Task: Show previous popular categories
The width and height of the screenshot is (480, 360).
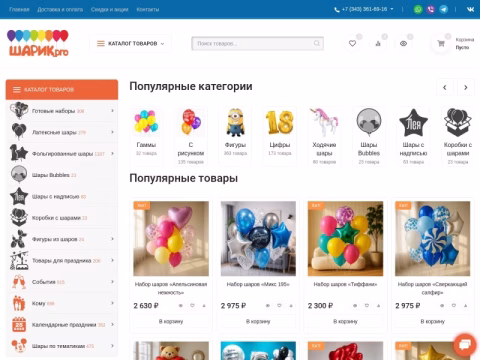Action: point(445,87)
